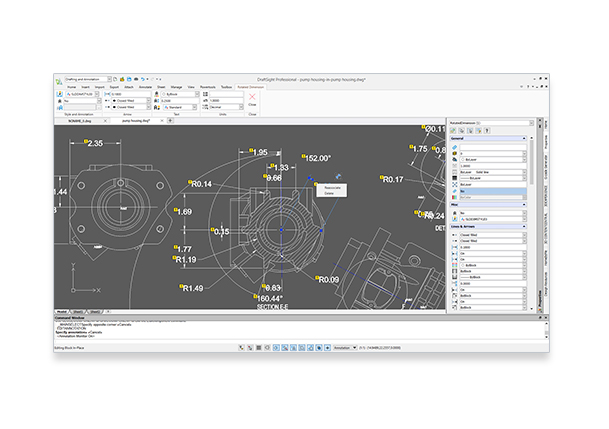Open the Decimal units dropdown
This screenshot has width=609, height=429.
pos(241,107)
